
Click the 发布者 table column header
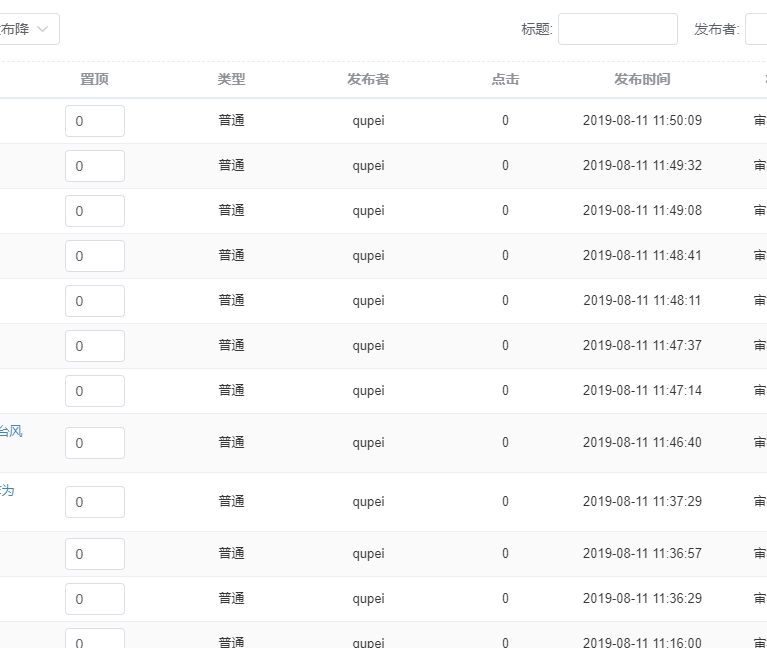click(x=368, y=79)
